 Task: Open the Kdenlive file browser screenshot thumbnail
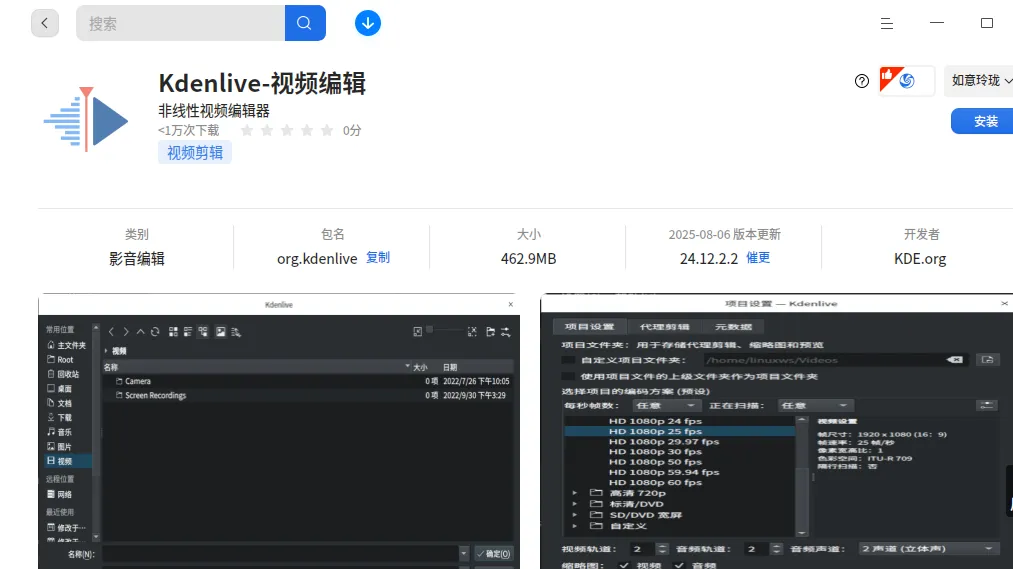[x=279, y=431]
